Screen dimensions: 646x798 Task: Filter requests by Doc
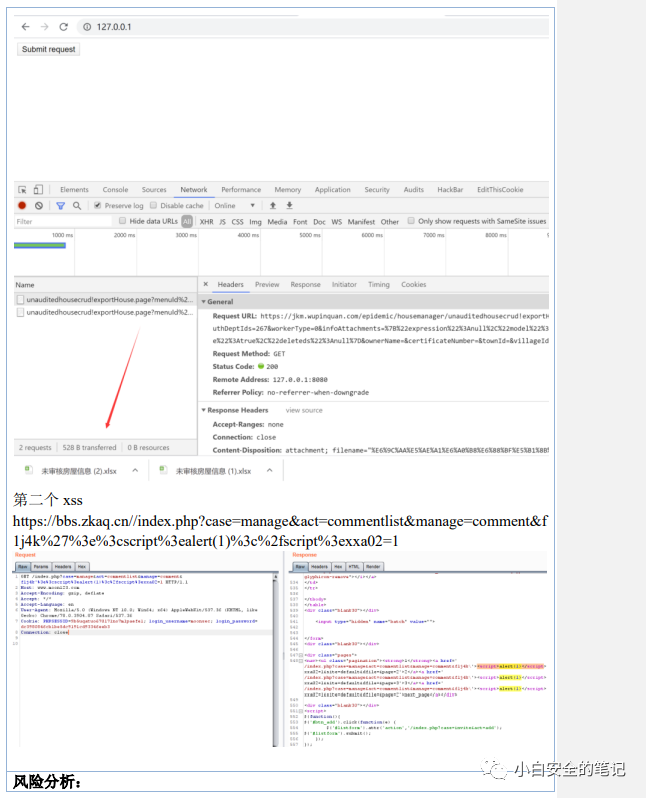pyautogui.click(x=319, y=222)
